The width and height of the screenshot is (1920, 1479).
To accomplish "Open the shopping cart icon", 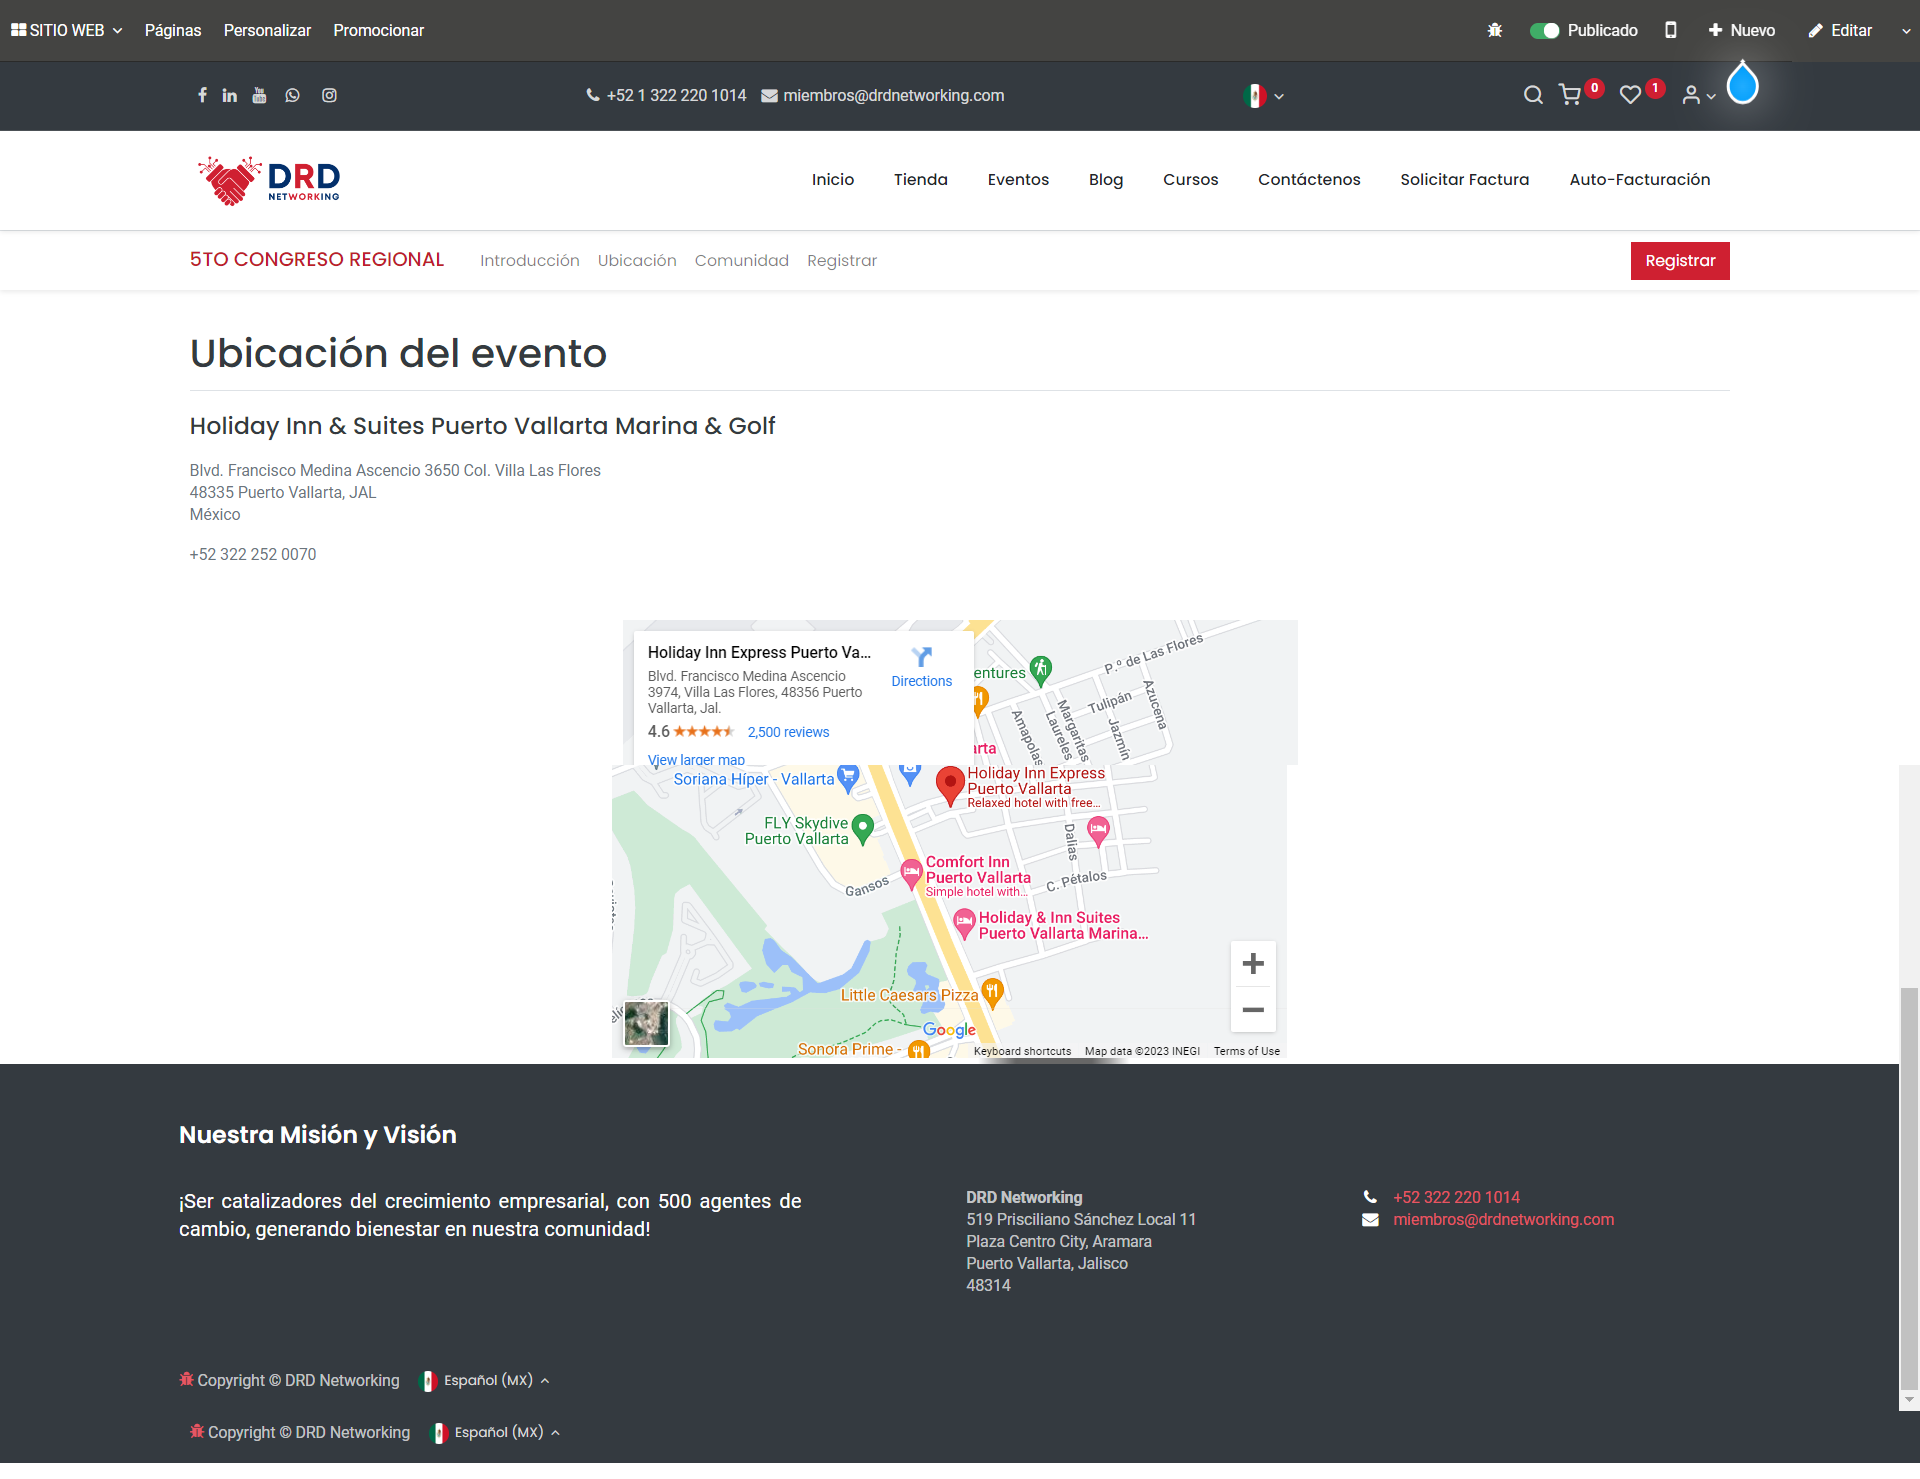I will [1570, 95].
